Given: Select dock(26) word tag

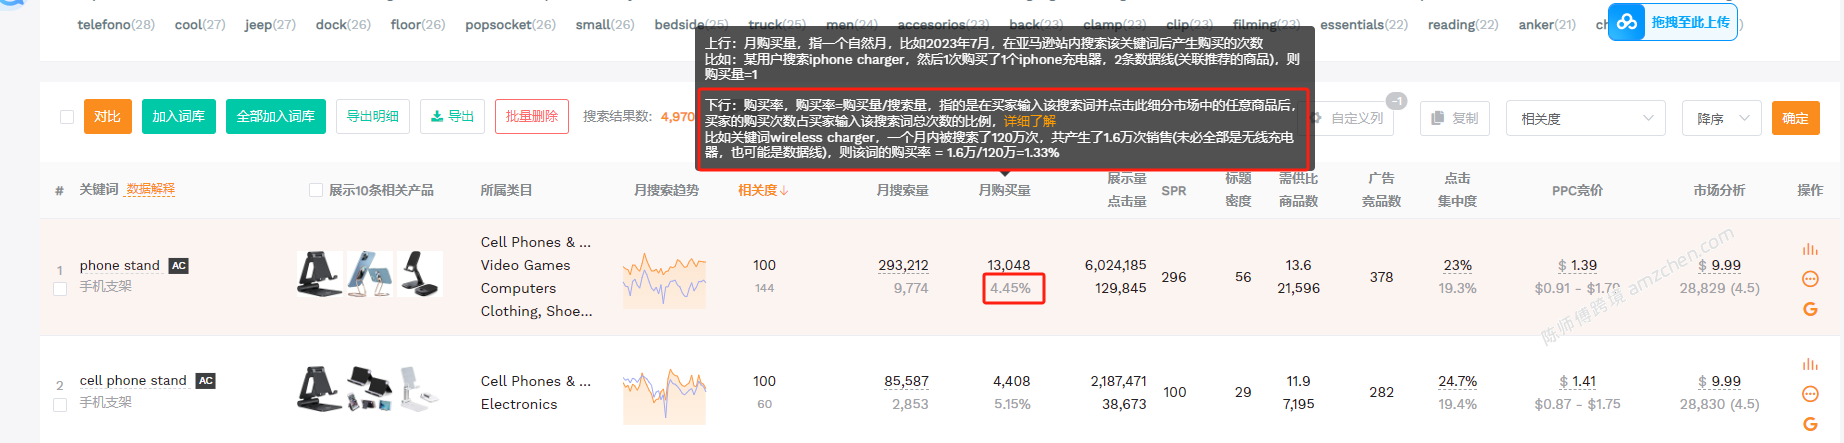Looking at the screenshot, I should 343,24.
